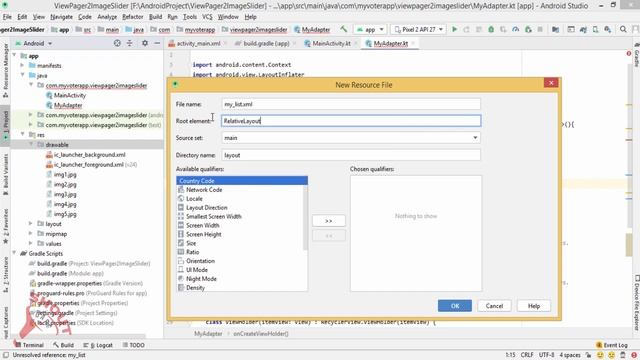Open the profiler gauge icon
This screenshot has height=360, width=640.
coord(516,29)
